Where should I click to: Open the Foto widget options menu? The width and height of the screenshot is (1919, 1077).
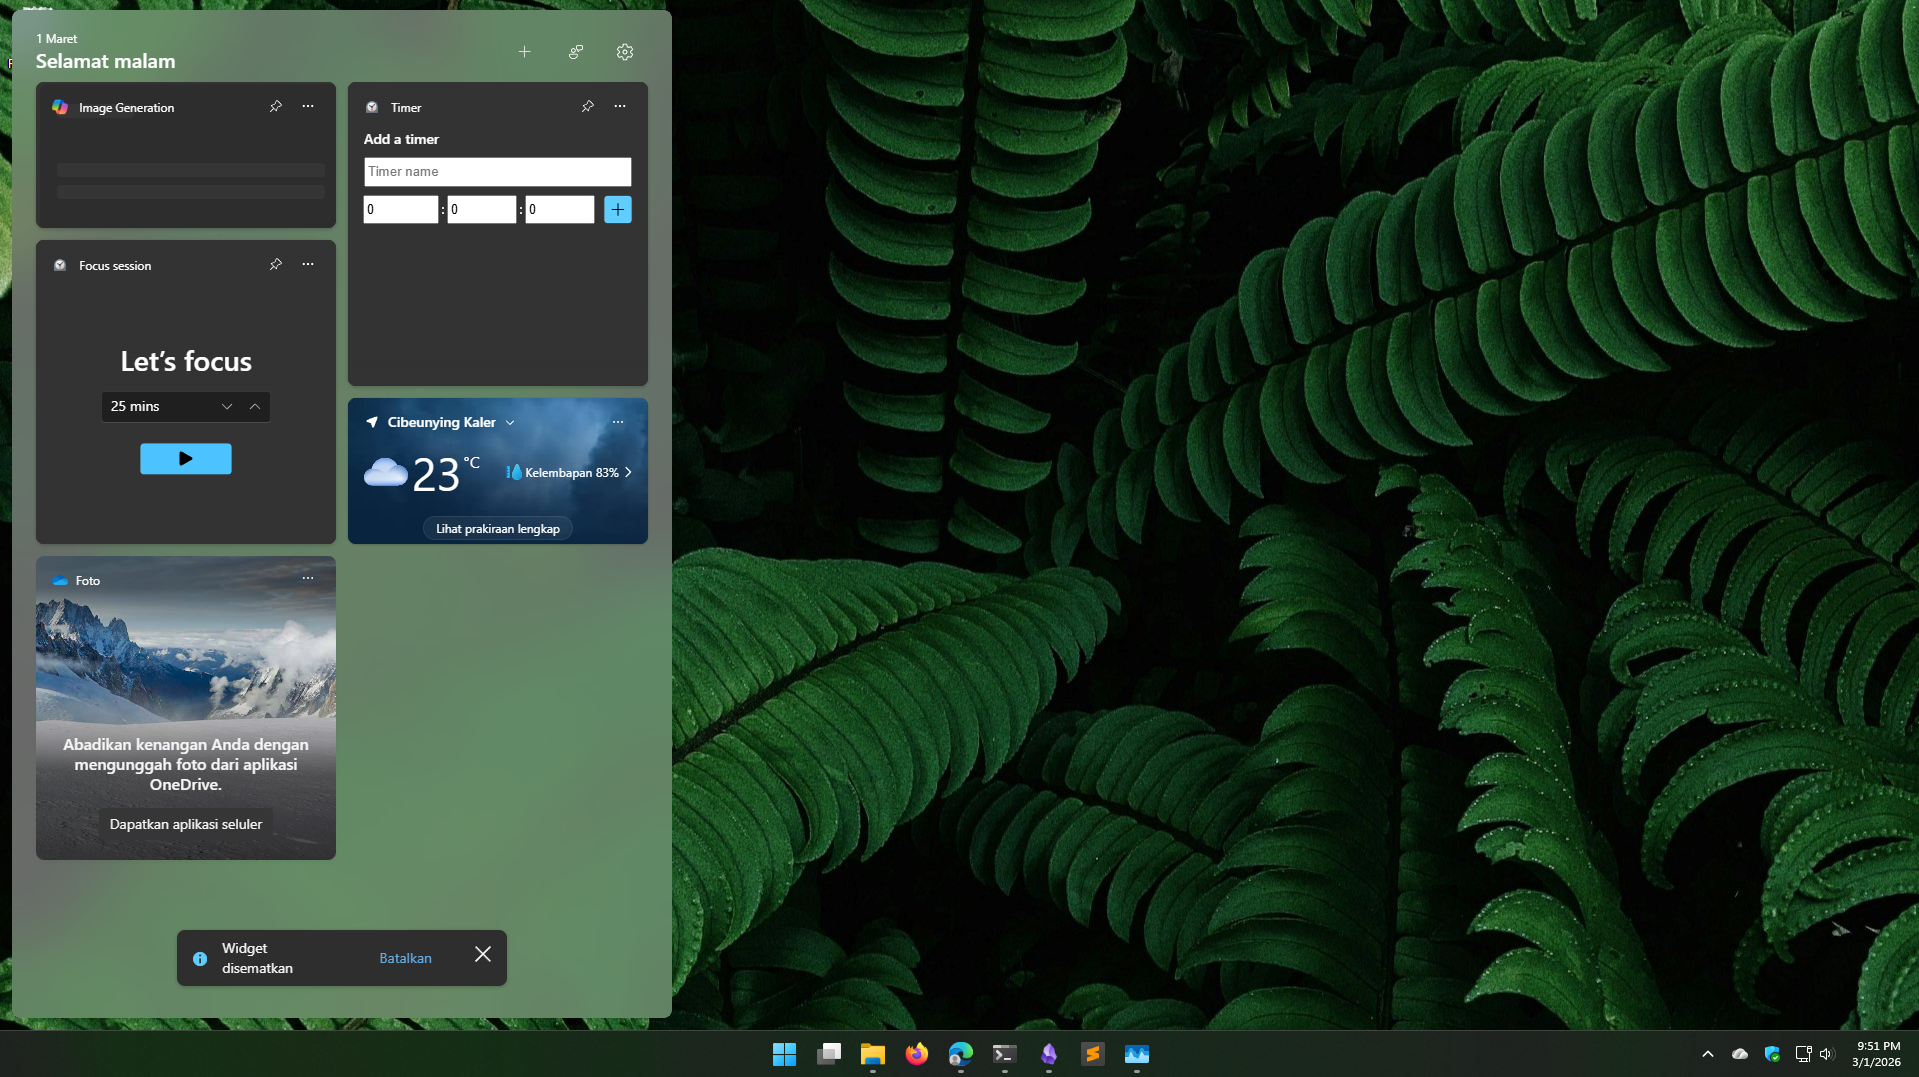308,578
